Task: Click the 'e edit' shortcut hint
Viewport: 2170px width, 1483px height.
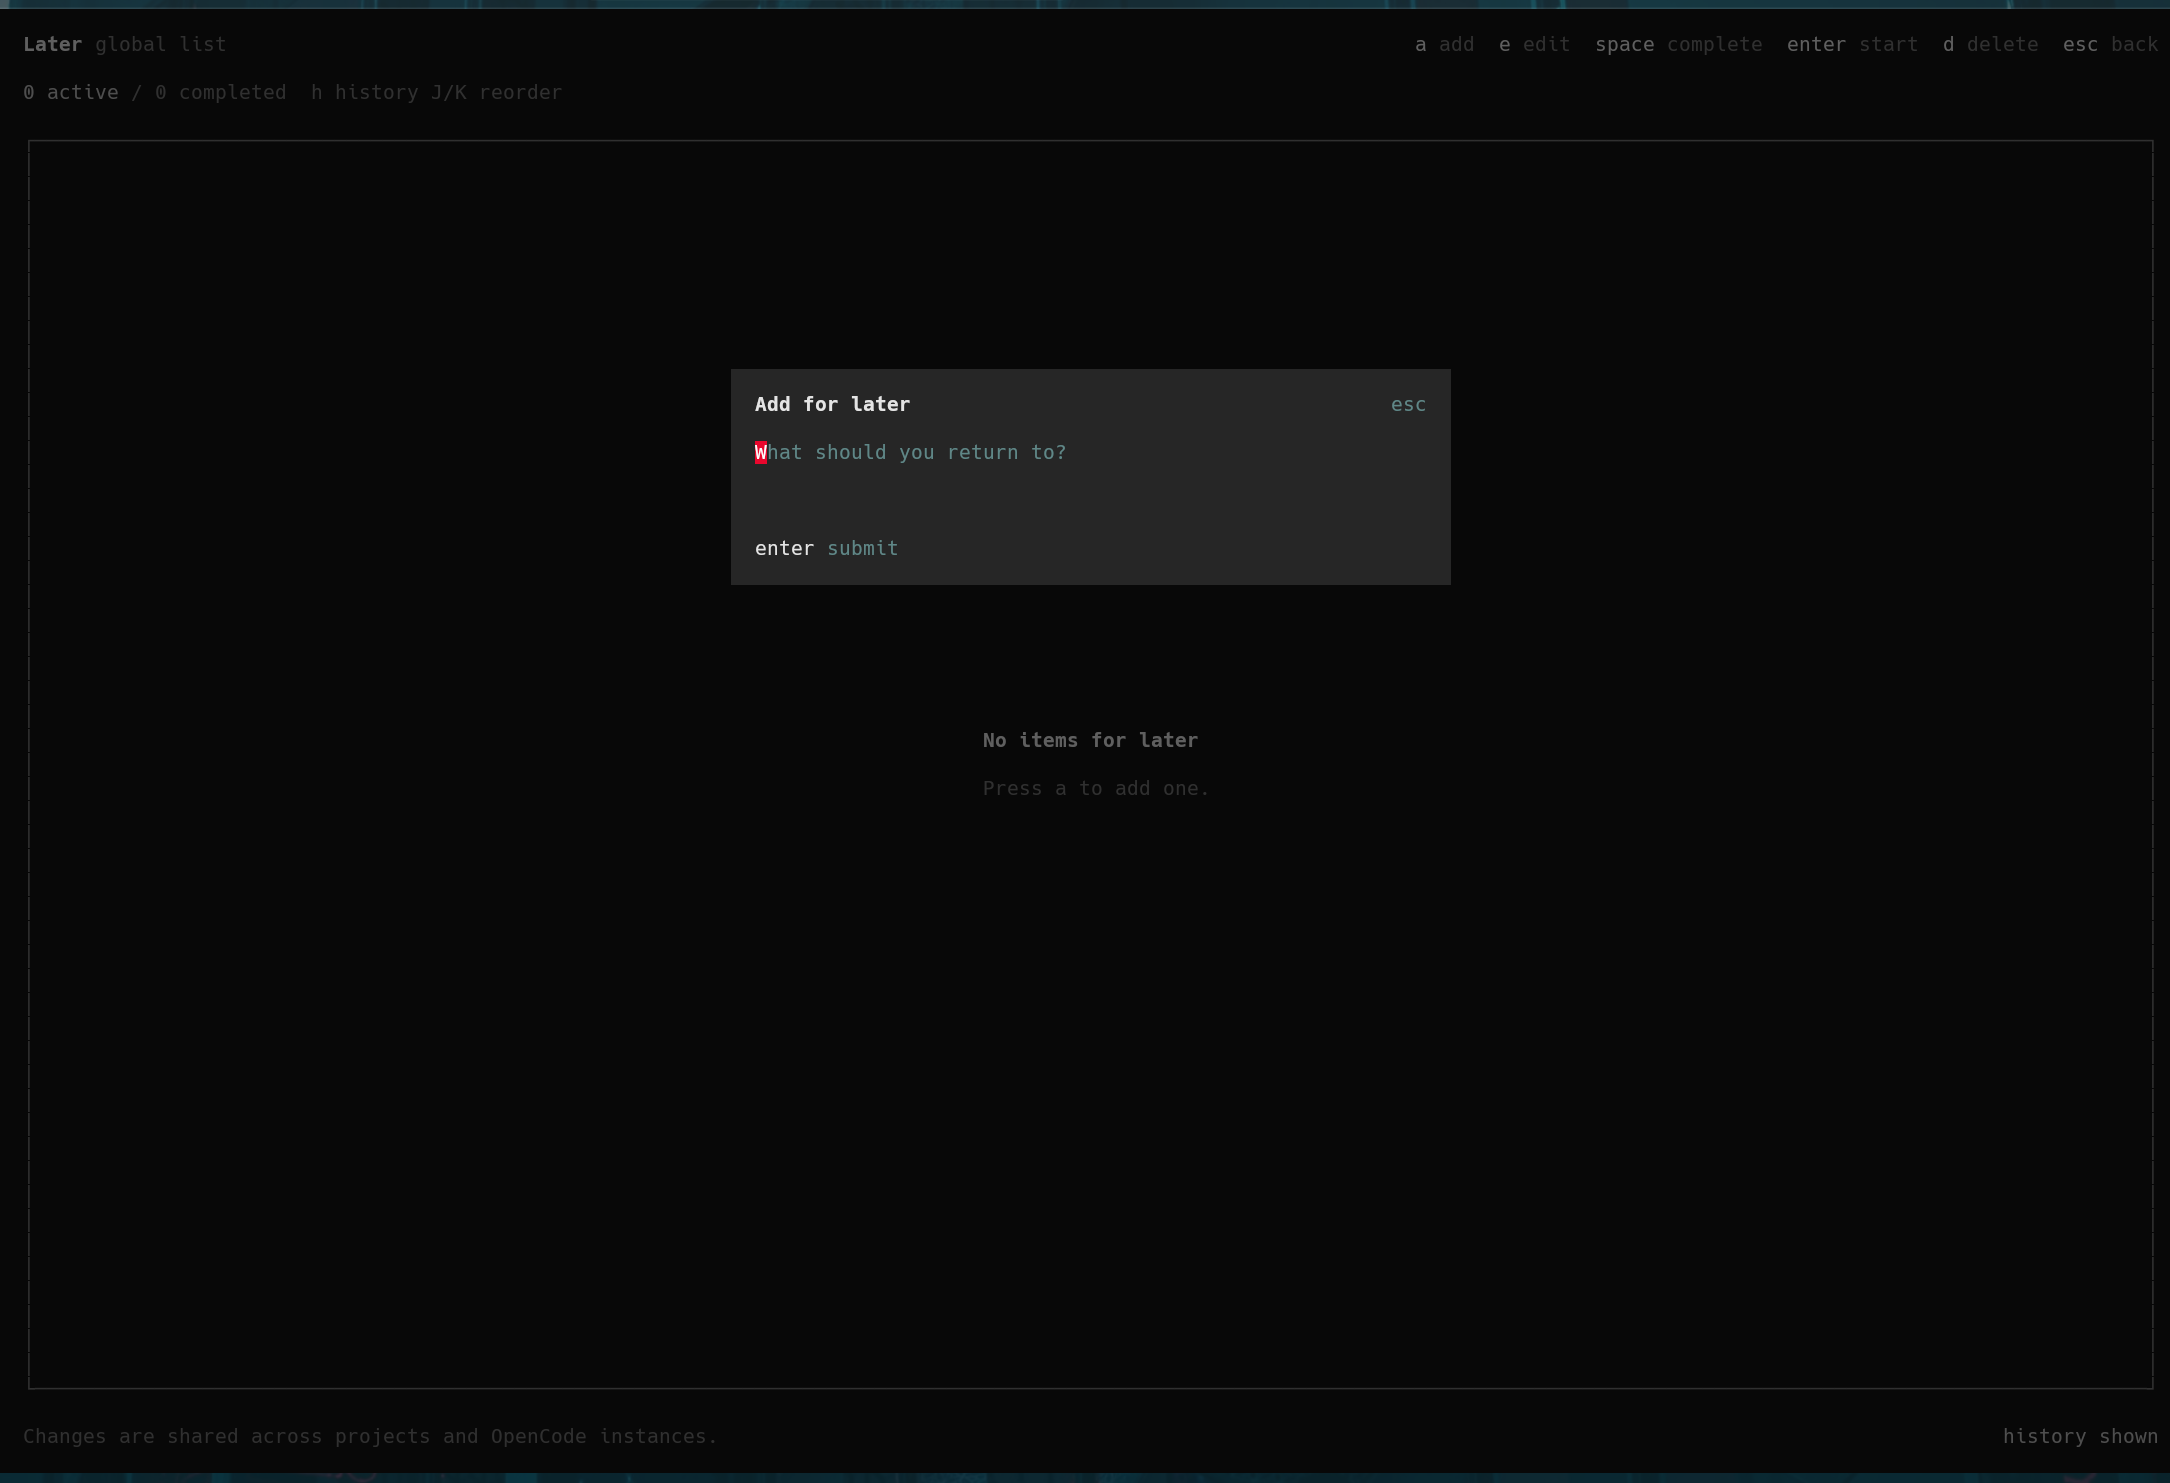Action: tap(1534, 45)
